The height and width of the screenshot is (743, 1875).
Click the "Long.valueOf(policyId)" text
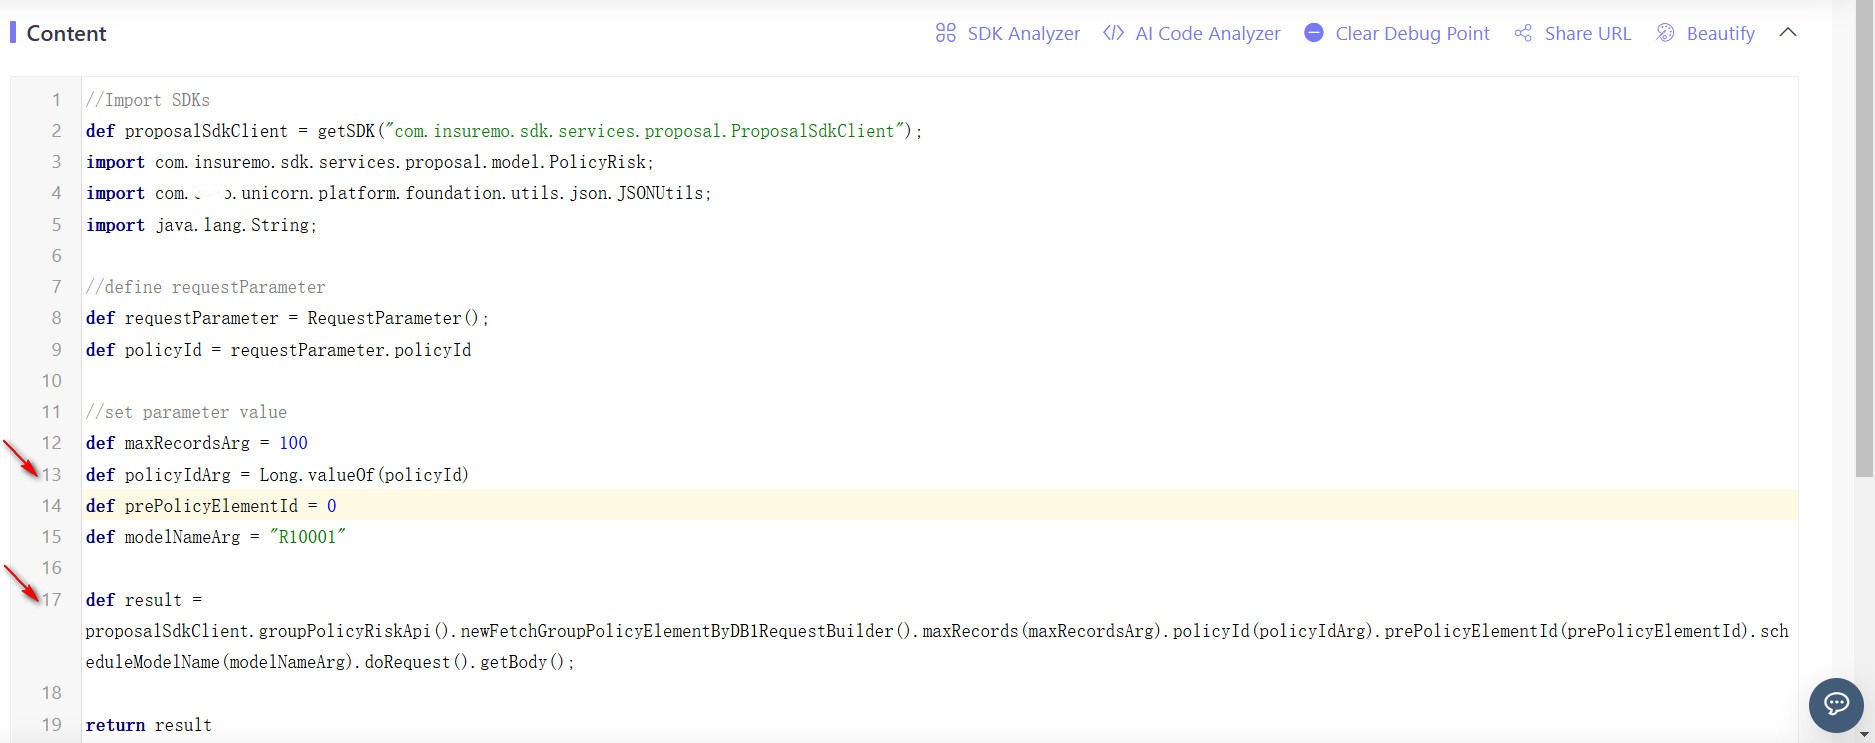coord(364,475)
